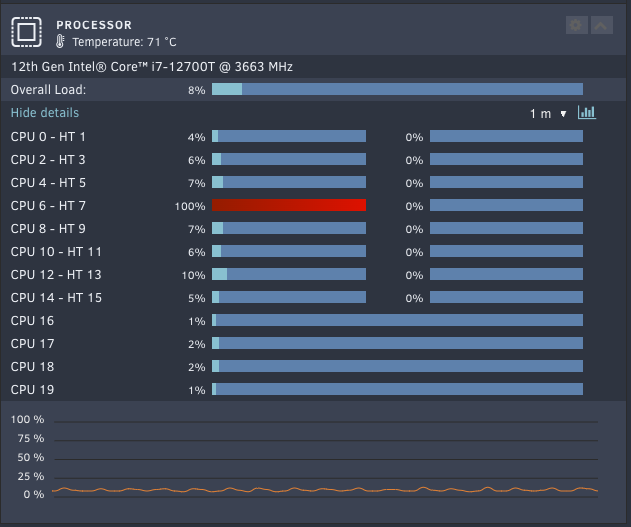
Task: Click the CPU 16 full-width load bar
Action: tap(397, 320)
